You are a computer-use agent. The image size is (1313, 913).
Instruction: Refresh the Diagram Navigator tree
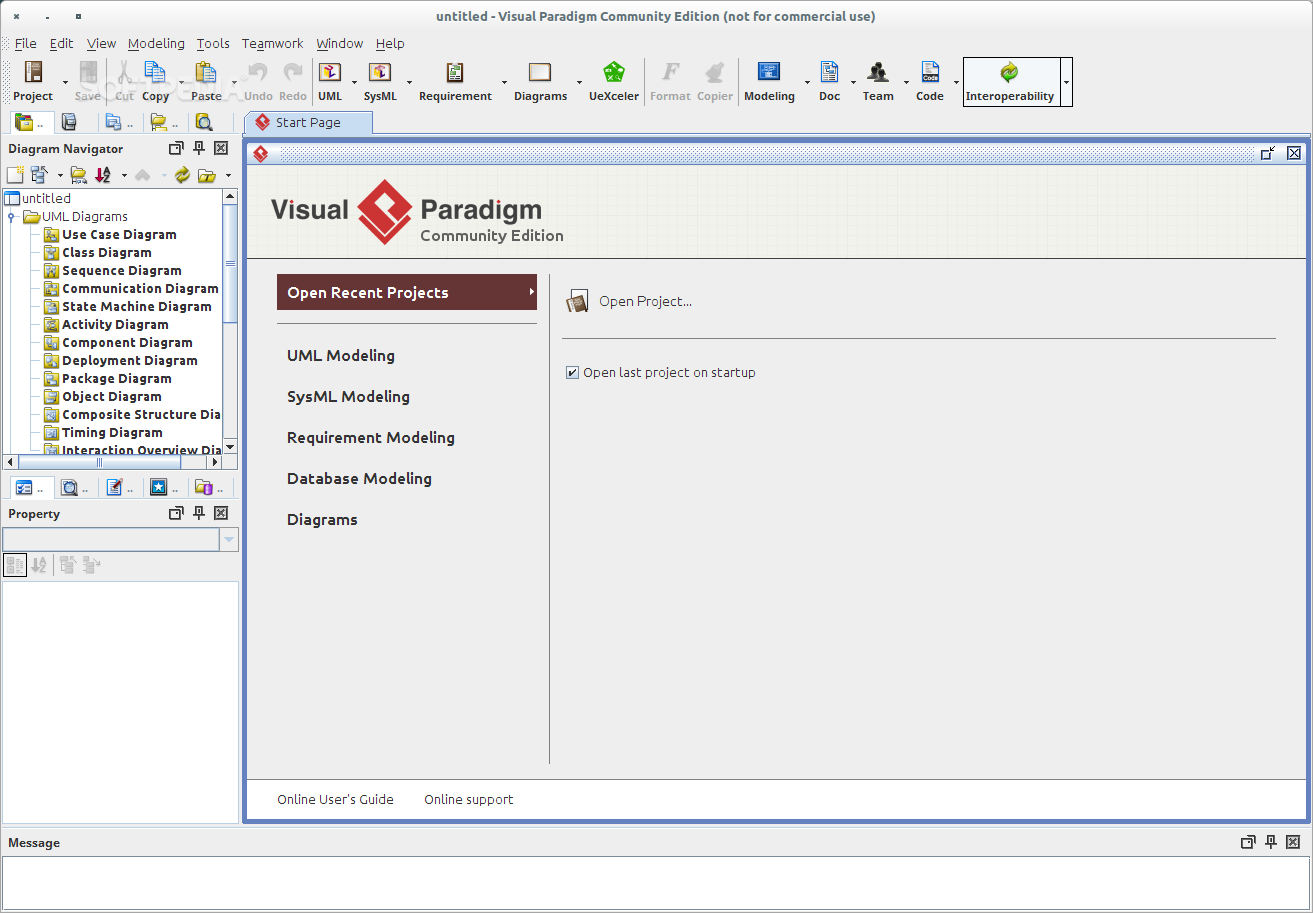[182, 175]
